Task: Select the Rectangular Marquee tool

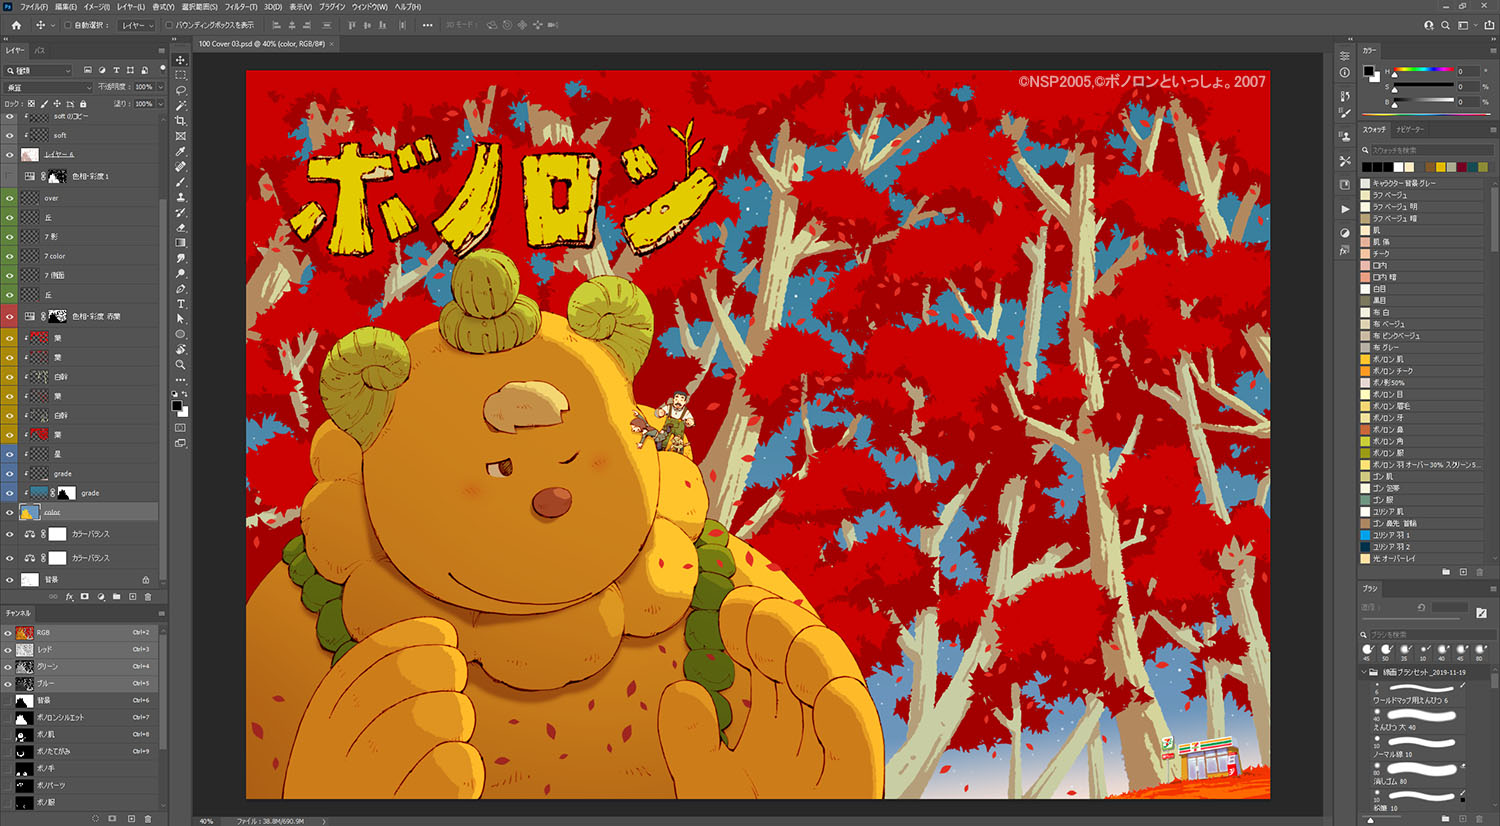Action: coord(181,75)
